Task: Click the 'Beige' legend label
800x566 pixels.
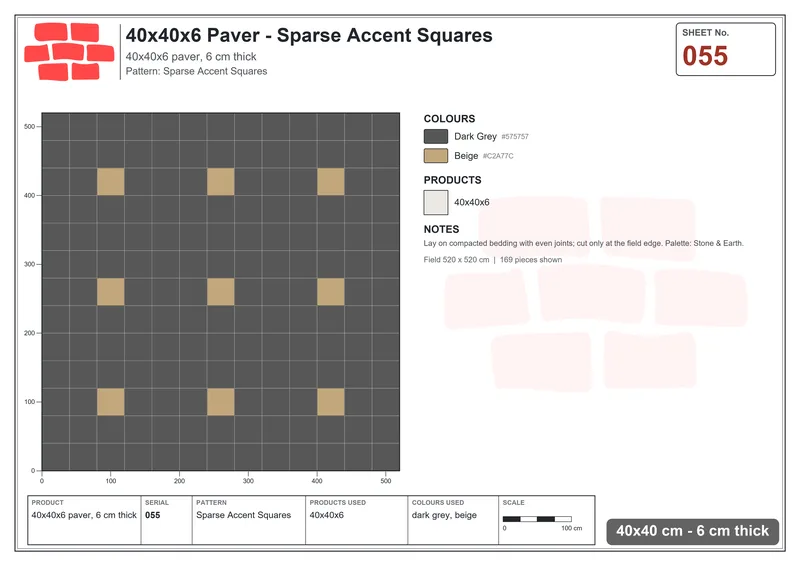Action: click(466, 156)
